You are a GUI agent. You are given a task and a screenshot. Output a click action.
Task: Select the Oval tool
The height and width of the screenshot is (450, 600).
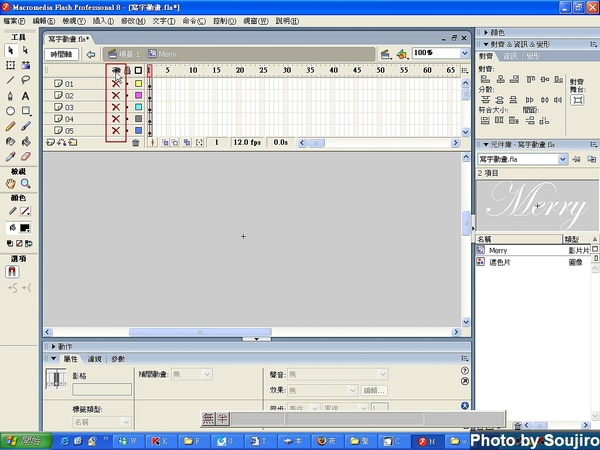tap(11, 111)
